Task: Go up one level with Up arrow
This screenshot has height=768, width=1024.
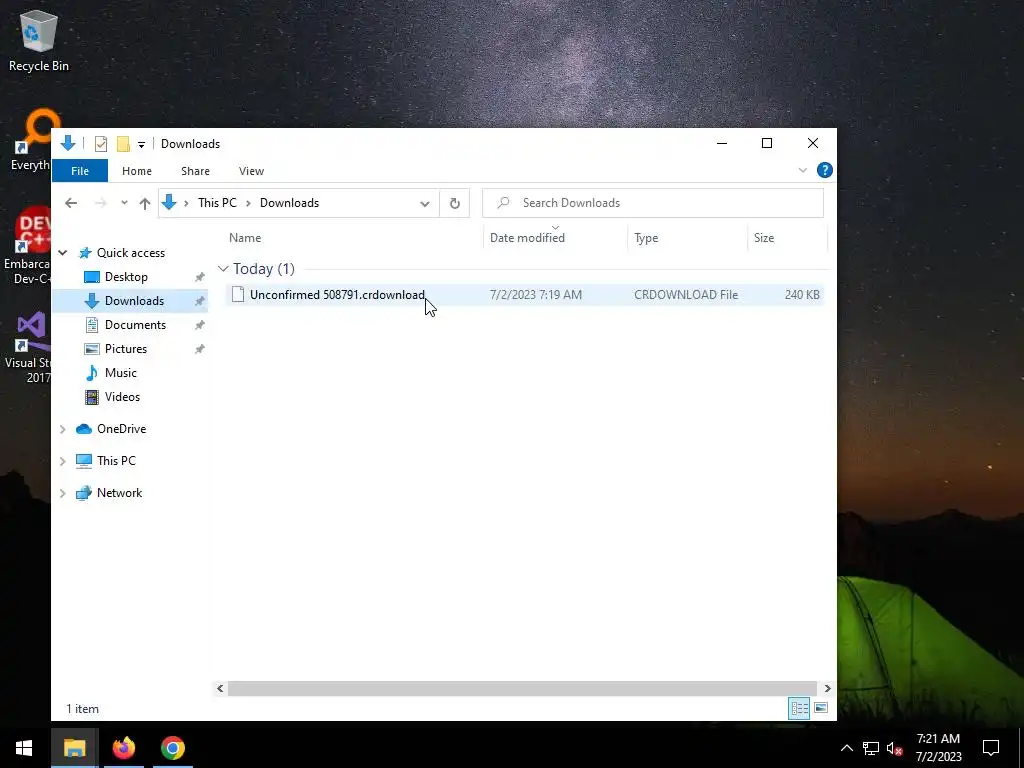Action: [x=145, y=203]
